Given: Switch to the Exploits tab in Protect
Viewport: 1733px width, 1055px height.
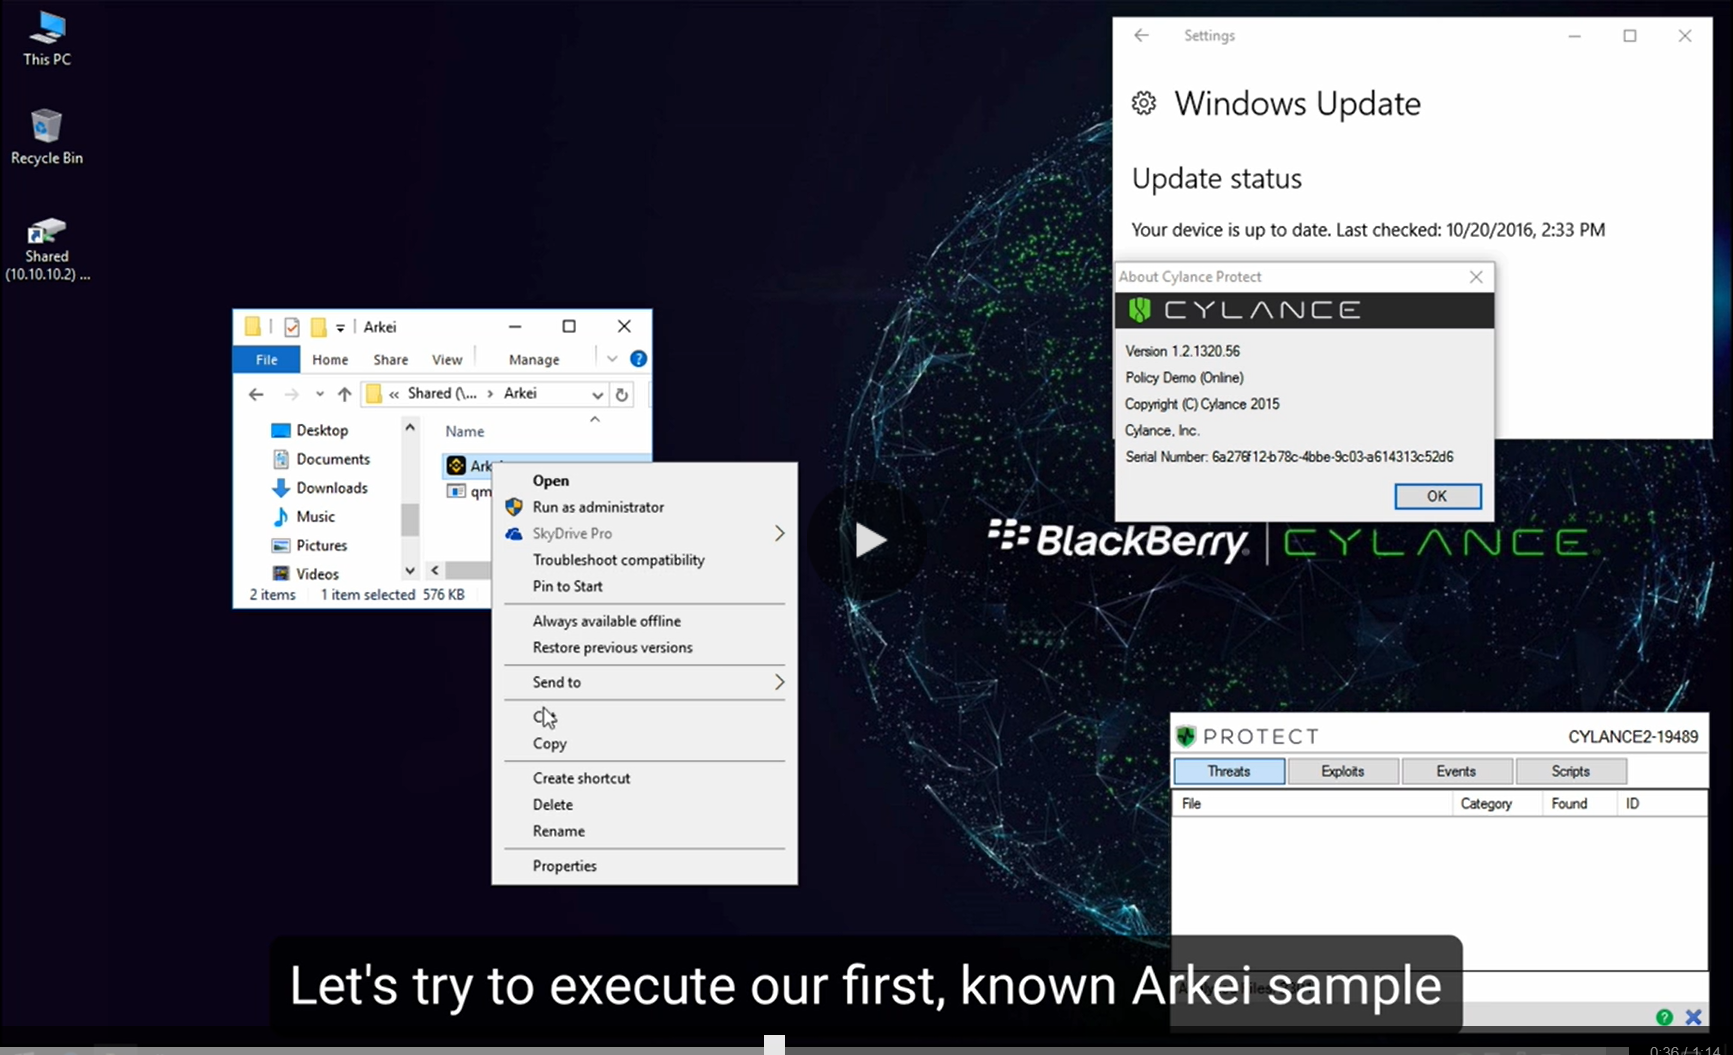Looking at the screenshot, I should pos(1342,771).
